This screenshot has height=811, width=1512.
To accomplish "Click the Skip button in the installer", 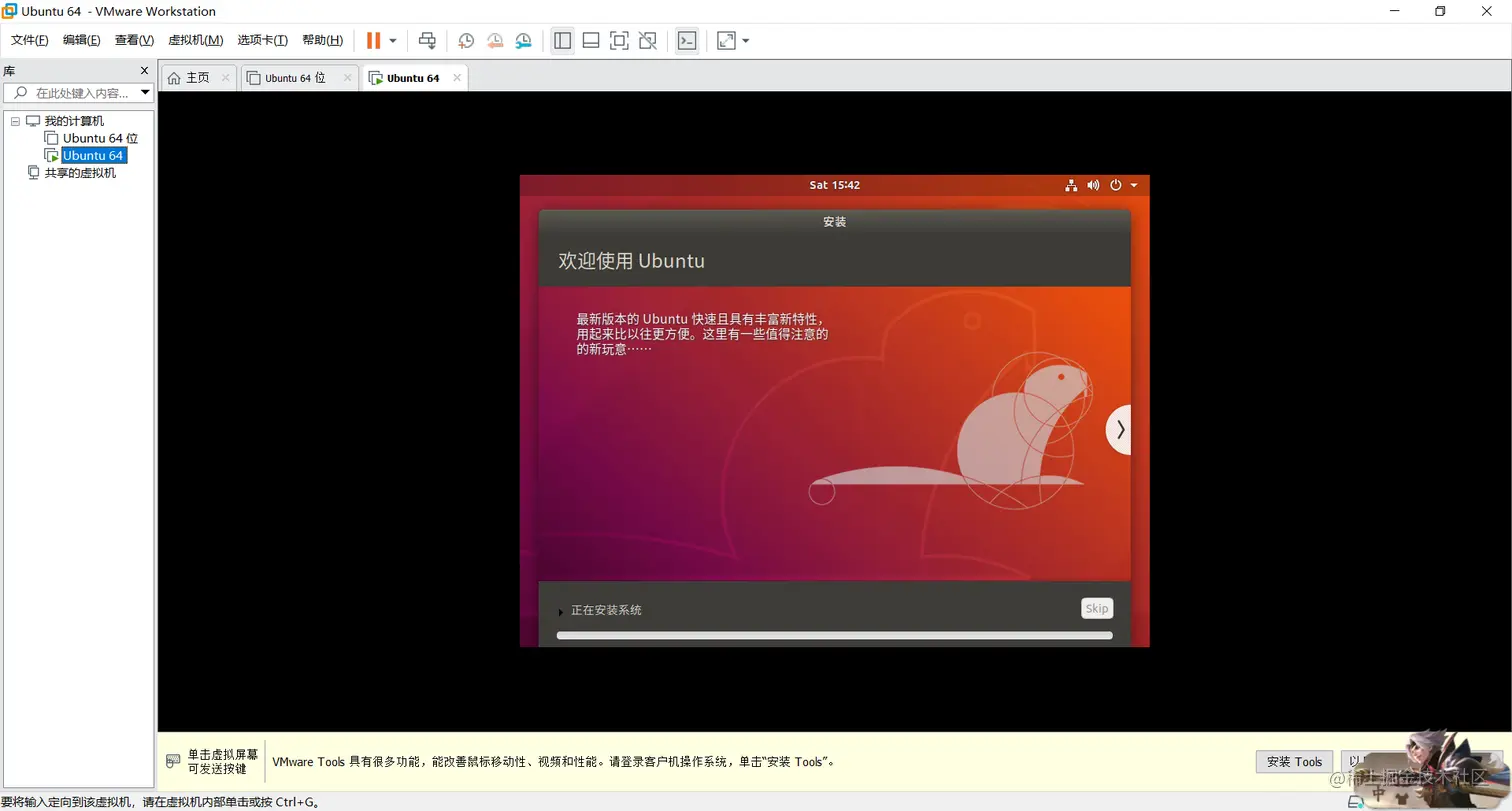I will 1097,608.
